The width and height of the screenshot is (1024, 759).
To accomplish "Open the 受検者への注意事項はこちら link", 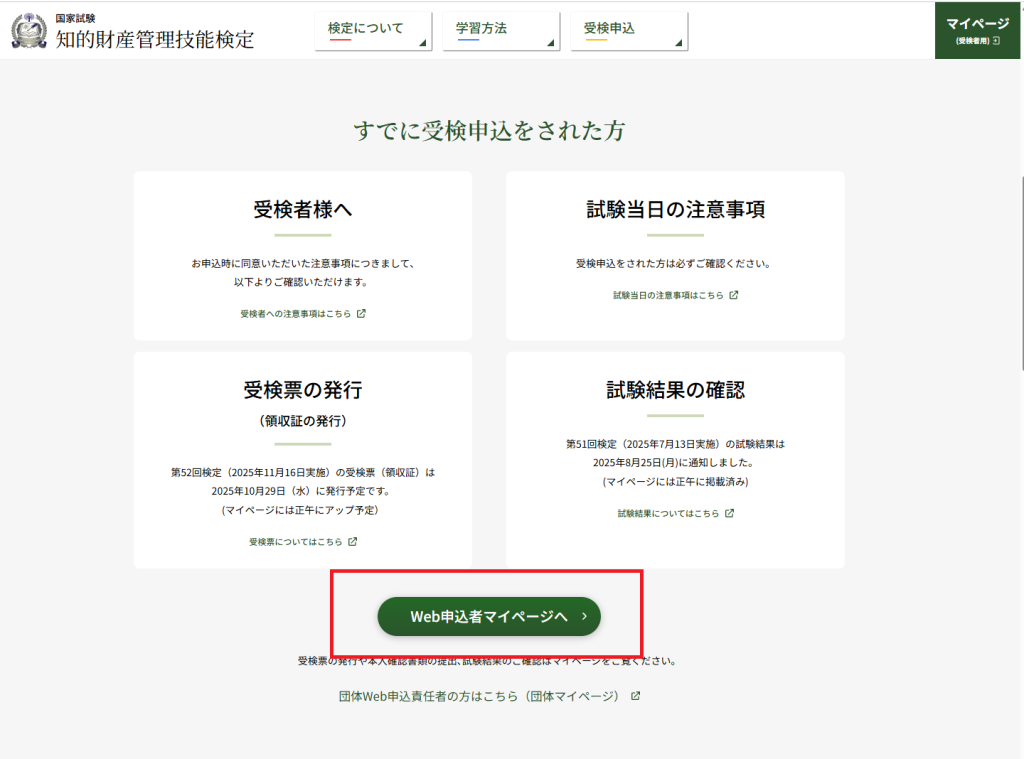I will point(295,314).
